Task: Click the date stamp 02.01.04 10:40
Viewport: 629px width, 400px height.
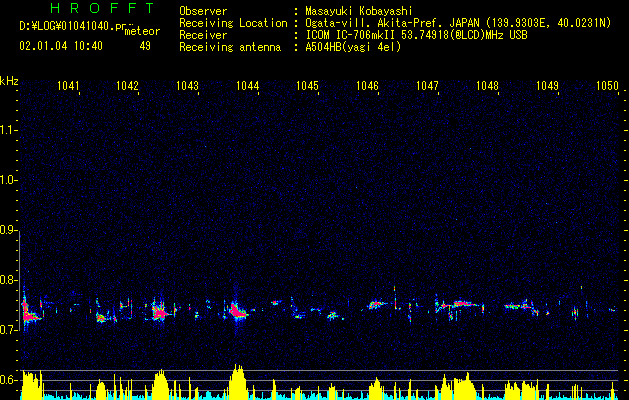Action: [61, 46]
